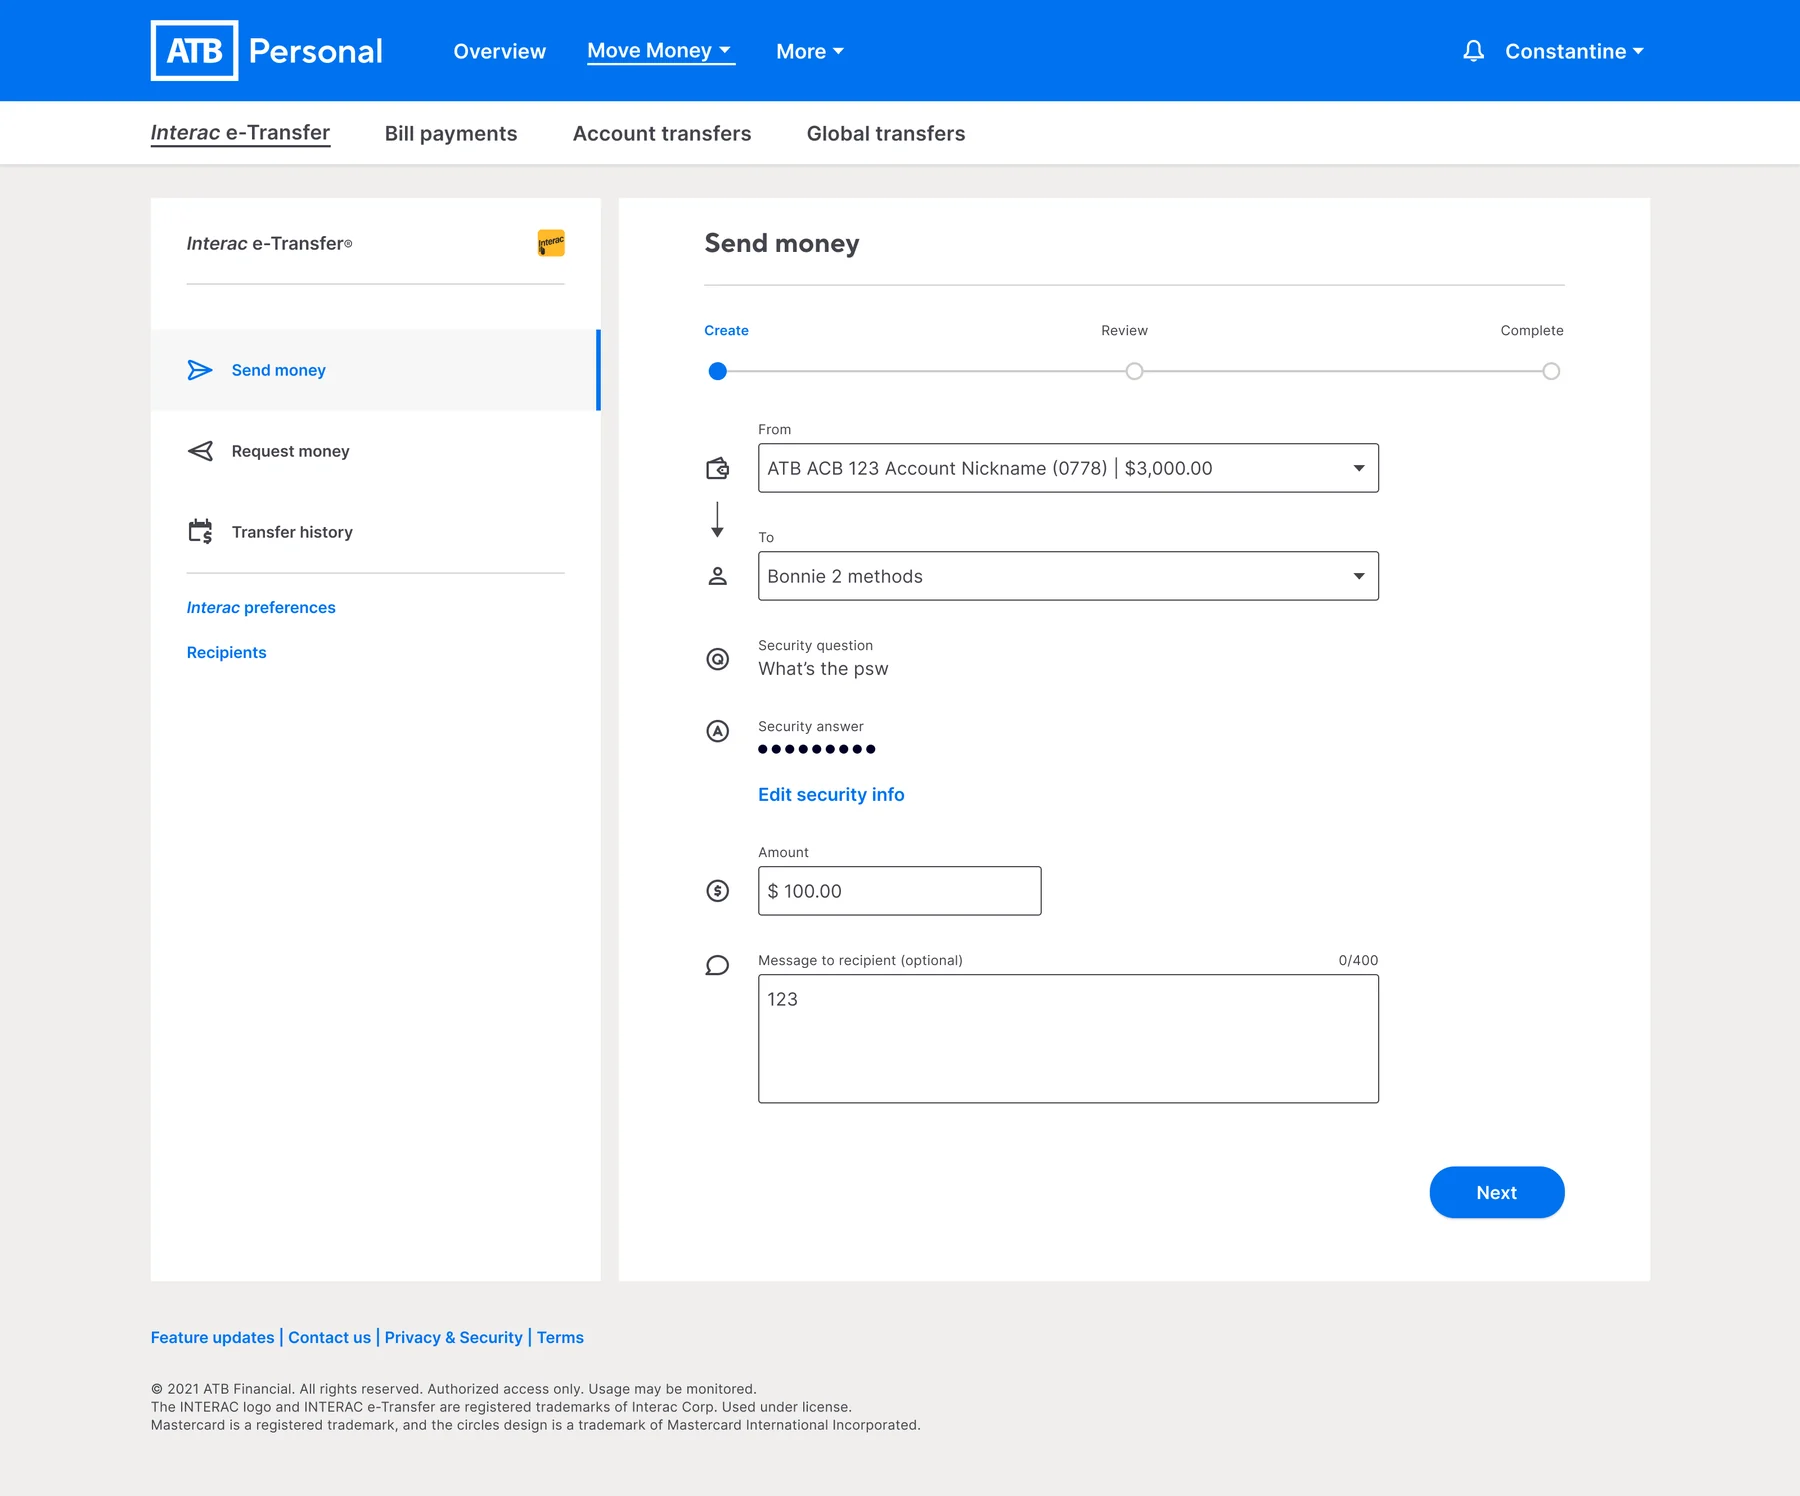Open Contact us footer link
The height and width of the screenshot is (1496, 1800).
click(330, 1337)
